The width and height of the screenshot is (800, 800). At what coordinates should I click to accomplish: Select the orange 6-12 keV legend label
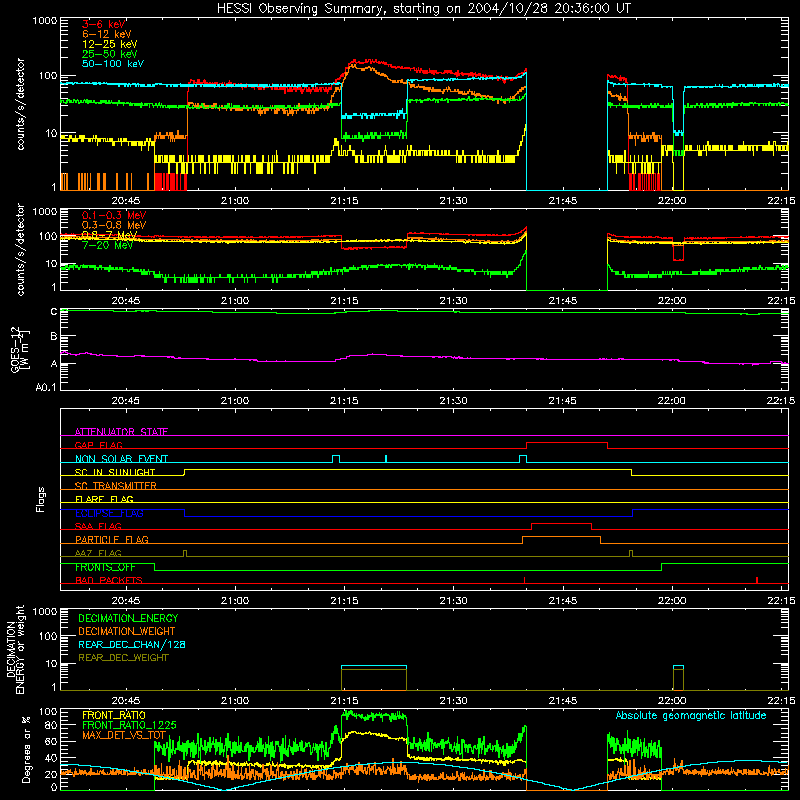[107, 34]
